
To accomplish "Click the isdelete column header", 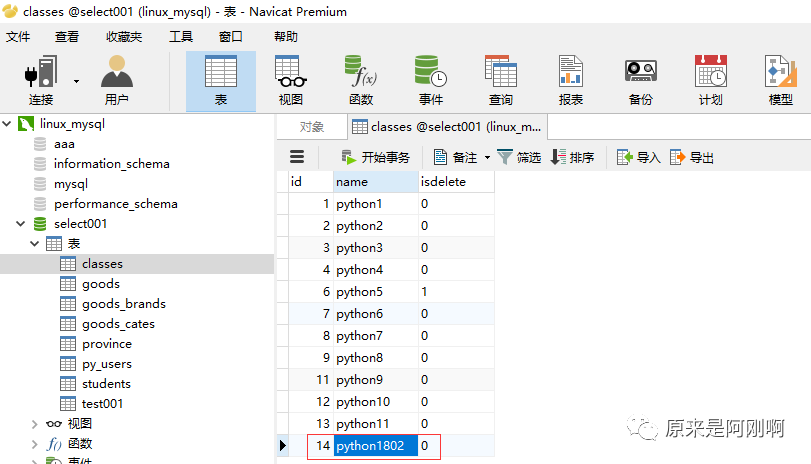I will 456,182.
